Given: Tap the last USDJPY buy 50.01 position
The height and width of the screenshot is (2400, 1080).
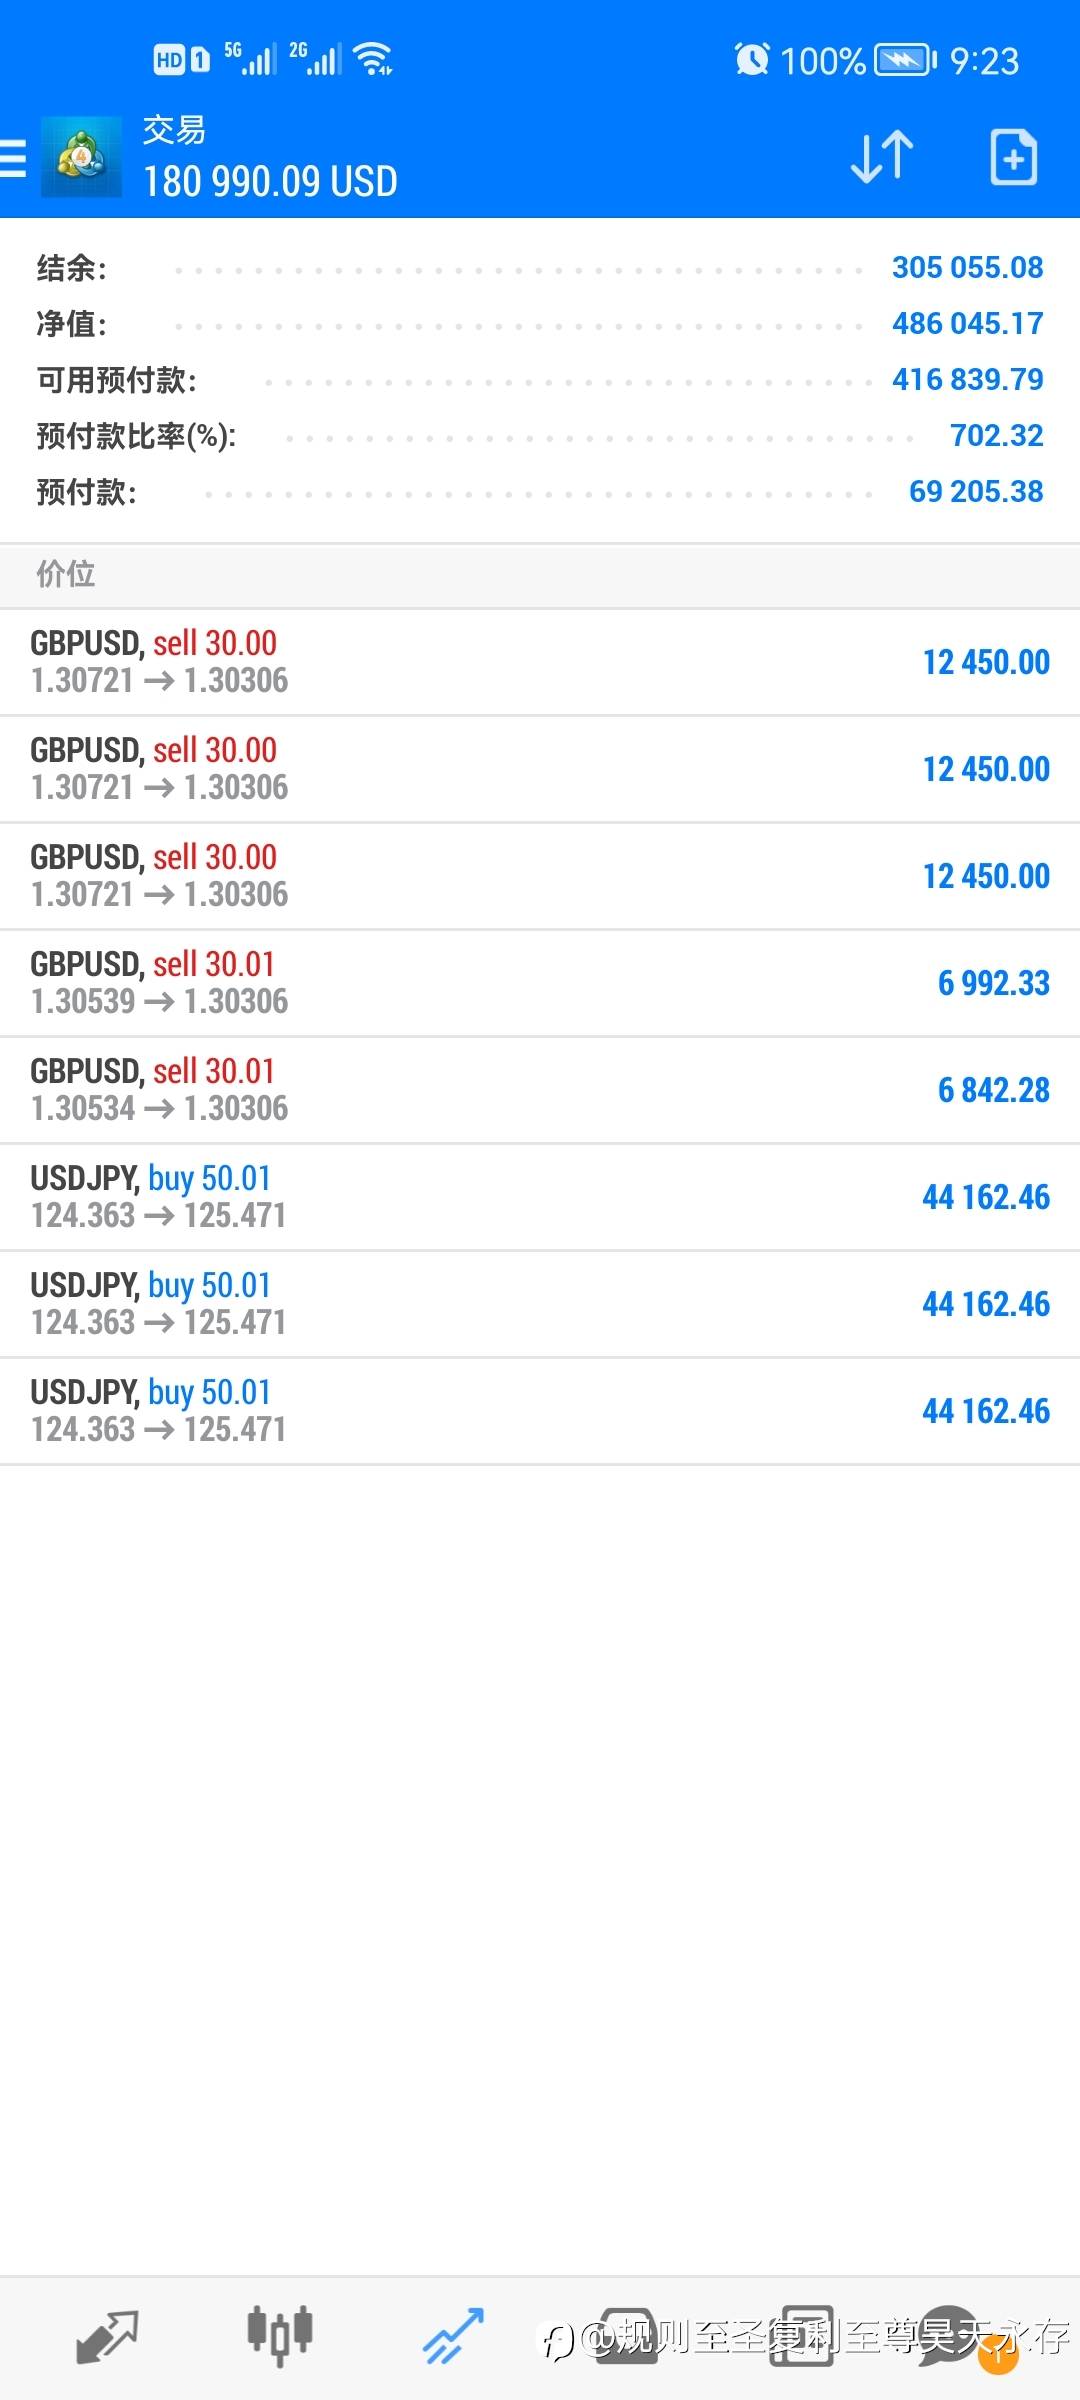Looking at the screenshot, I should pos(540,1411).
